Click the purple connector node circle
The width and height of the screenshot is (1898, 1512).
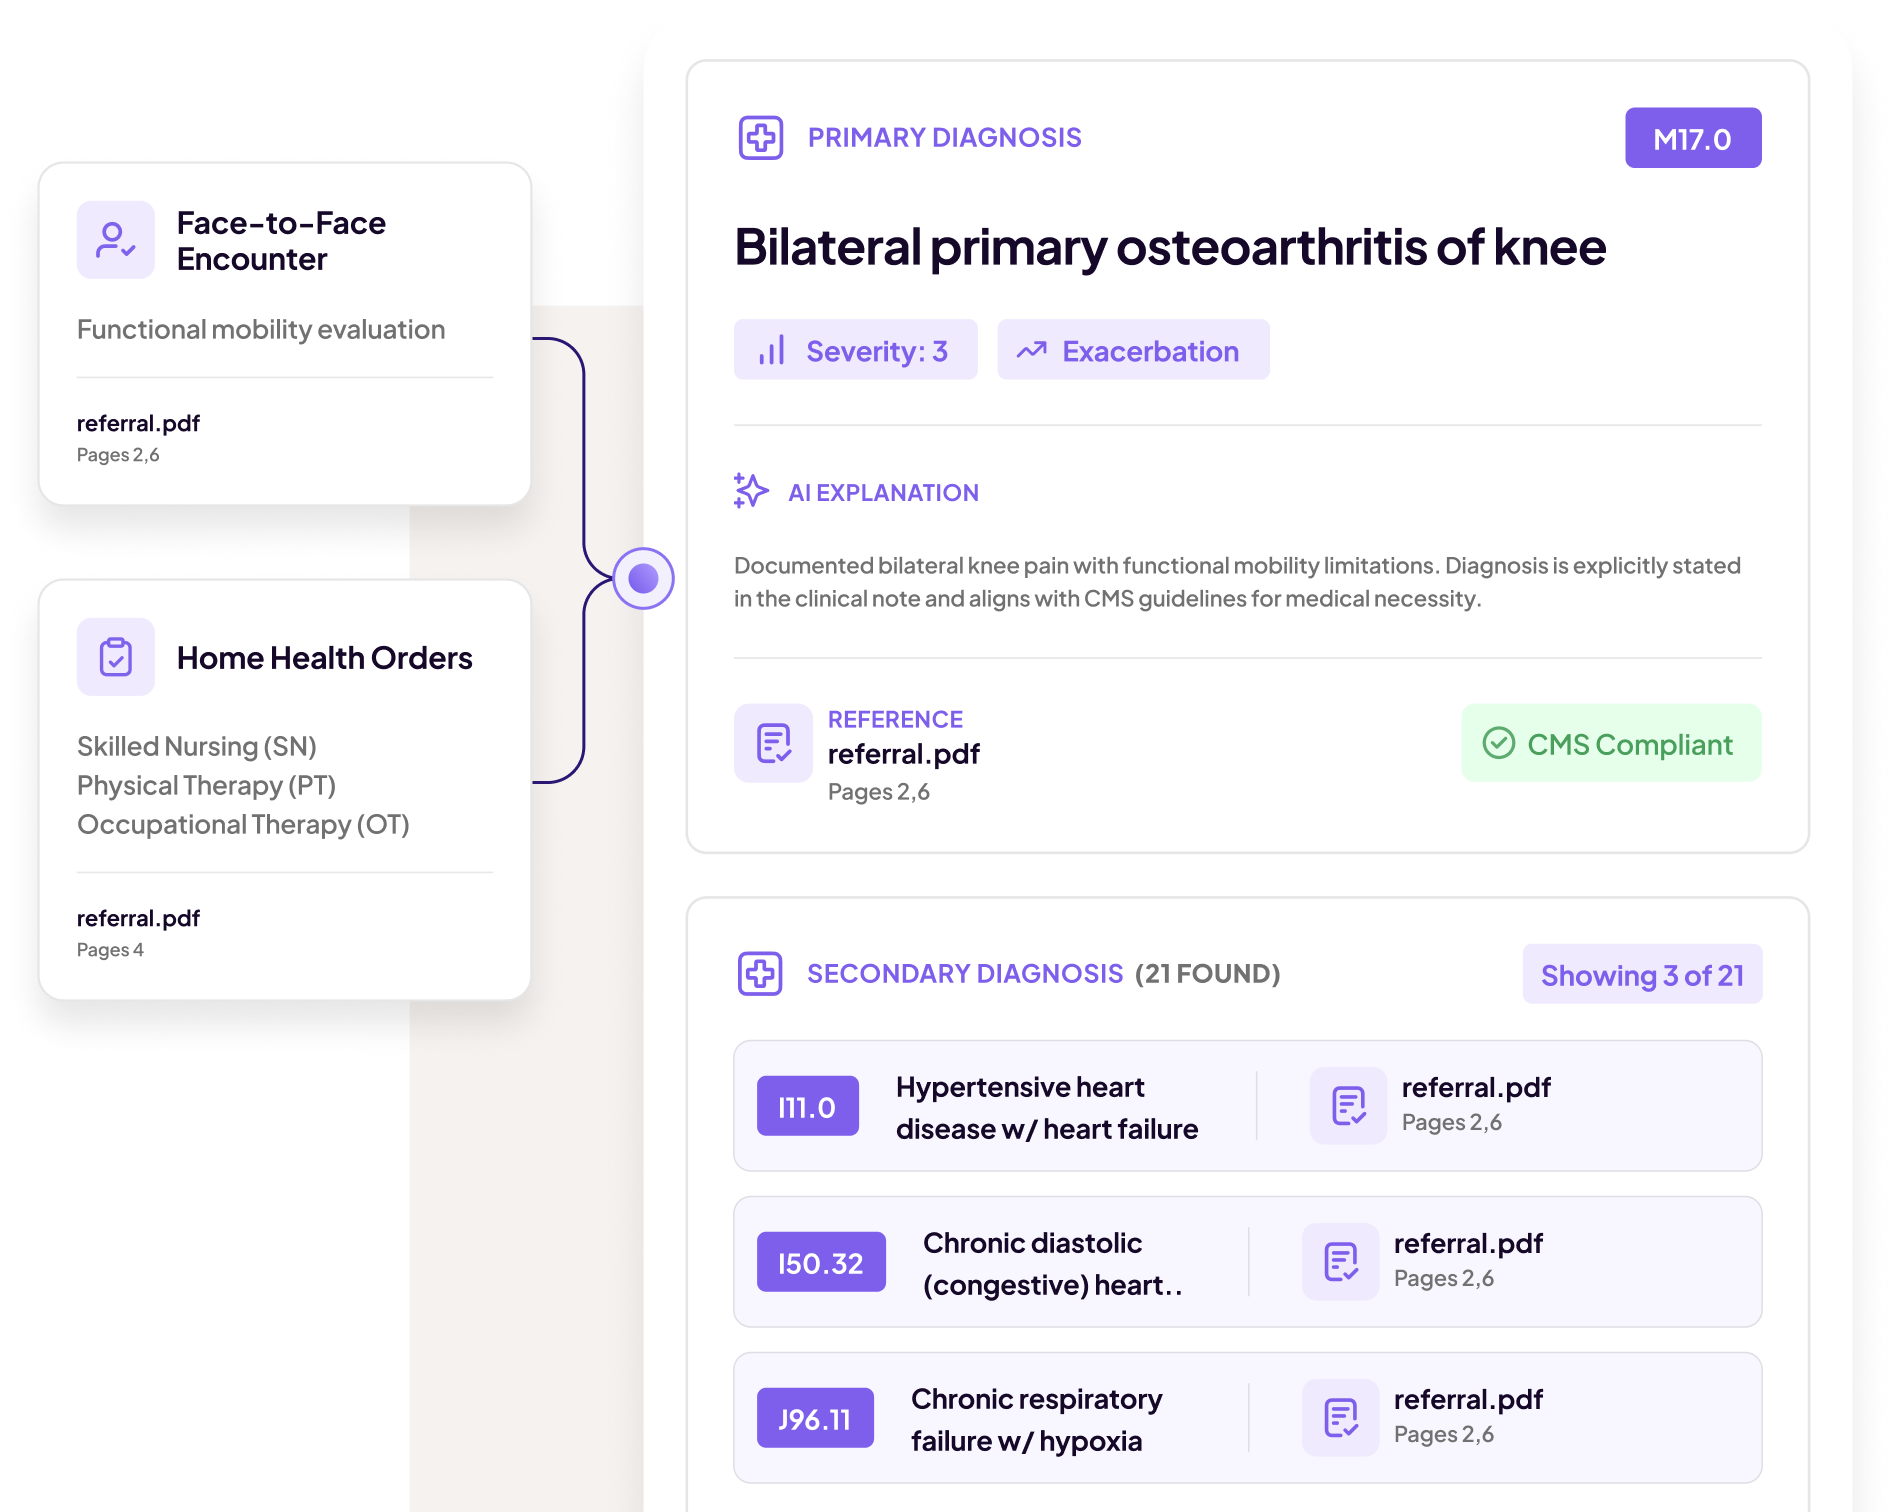pos(643,578)
